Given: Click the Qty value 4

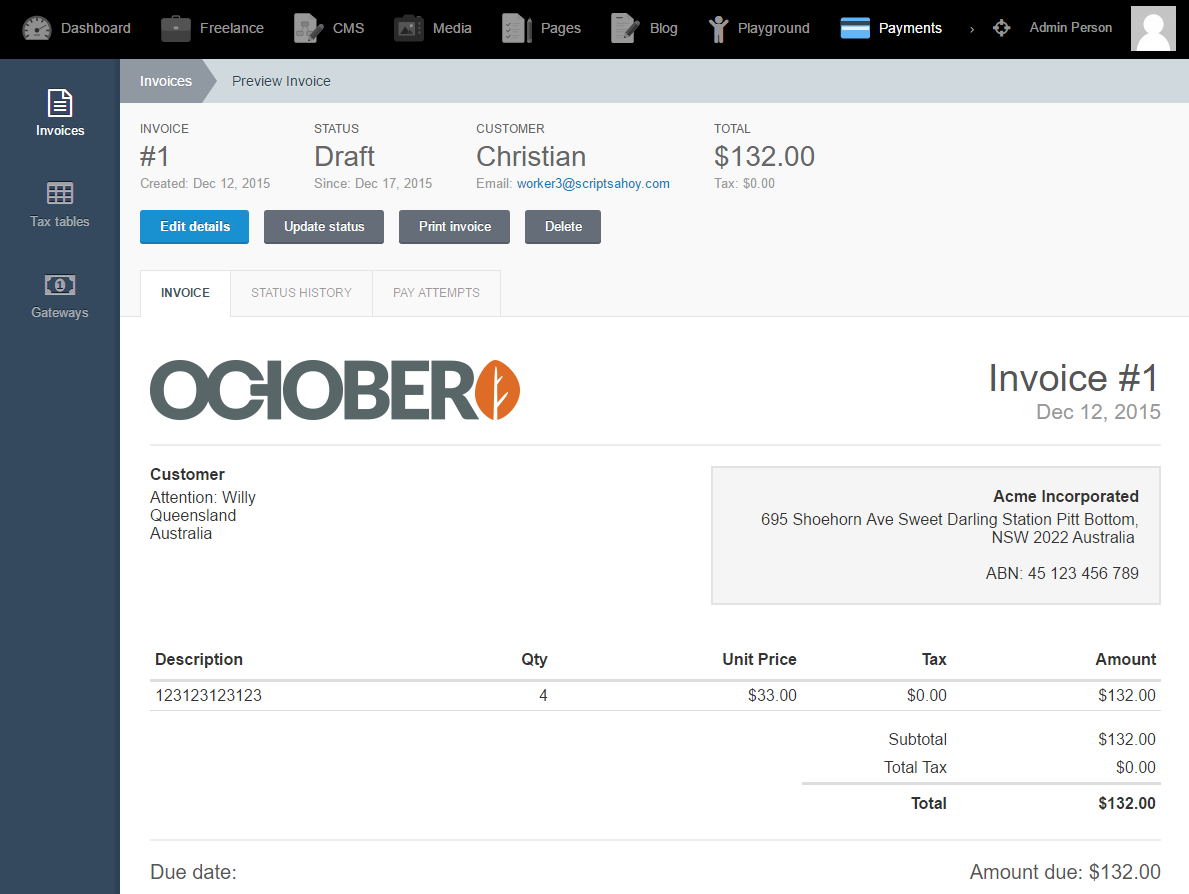Looking at the screenshot, I should [543, 695].
